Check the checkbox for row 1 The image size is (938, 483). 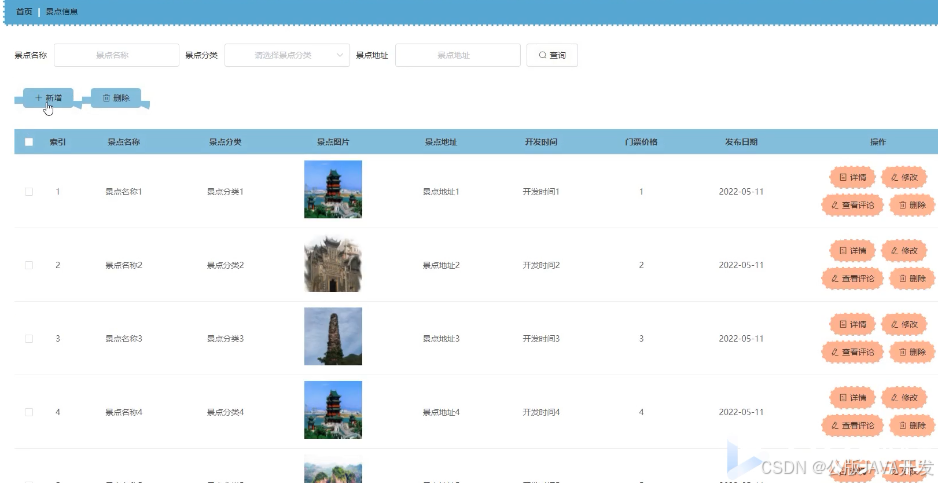(x=29, y=192)
